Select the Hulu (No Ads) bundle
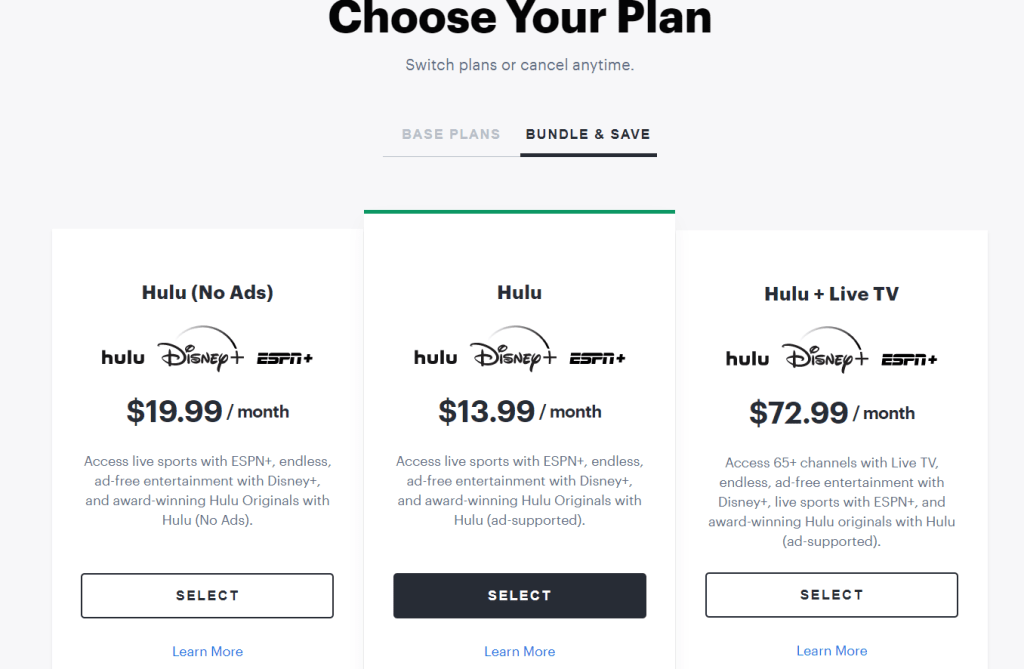This screenshot has height=669, width=1024. click(x=207, y=595)
